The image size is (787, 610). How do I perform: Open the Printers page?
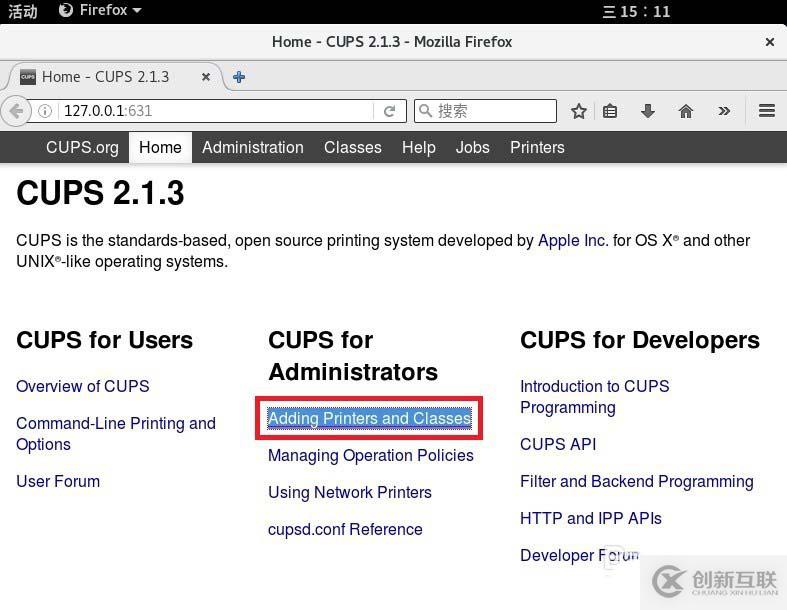[537, 148]
